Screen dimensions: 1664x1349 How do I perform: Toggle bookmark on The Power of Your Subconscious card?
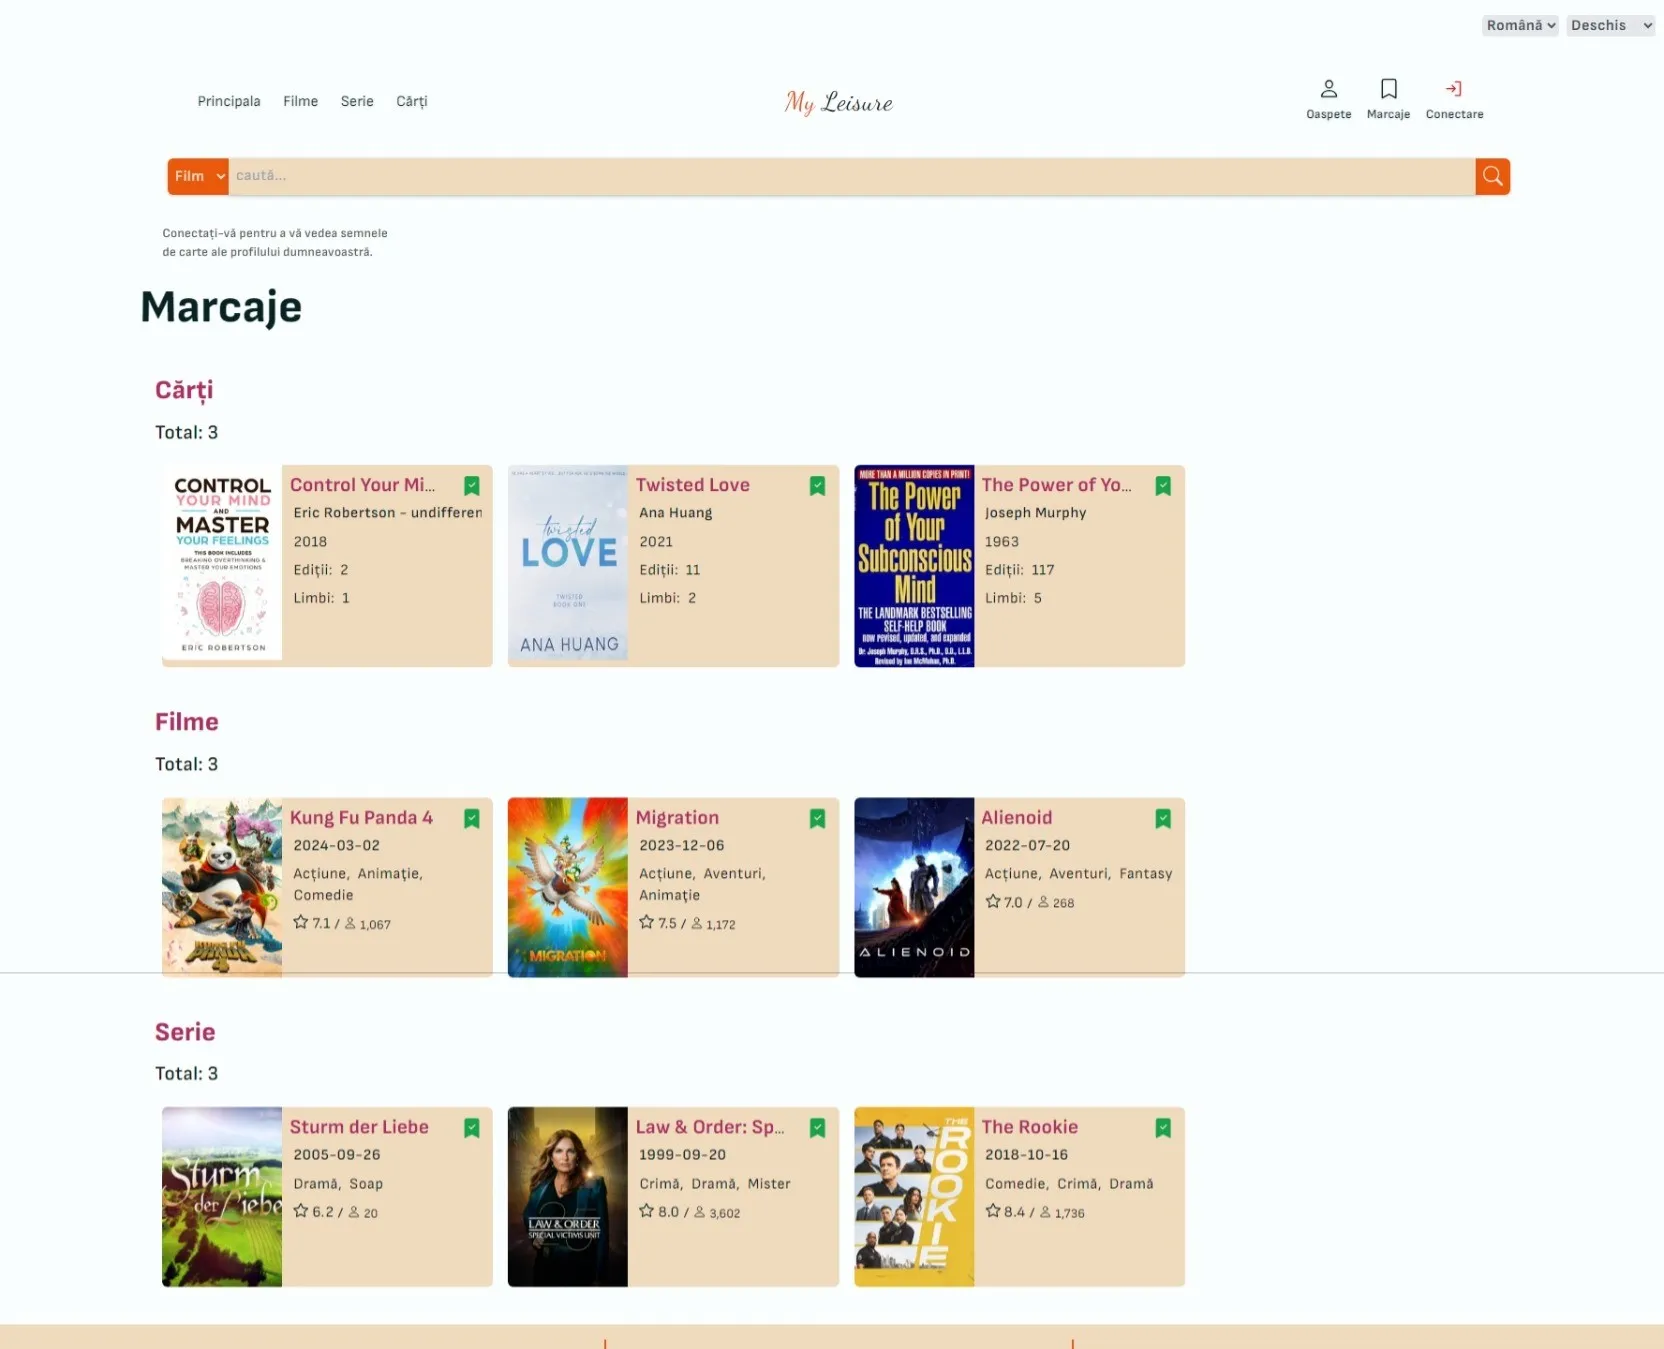click(1163, 486)
